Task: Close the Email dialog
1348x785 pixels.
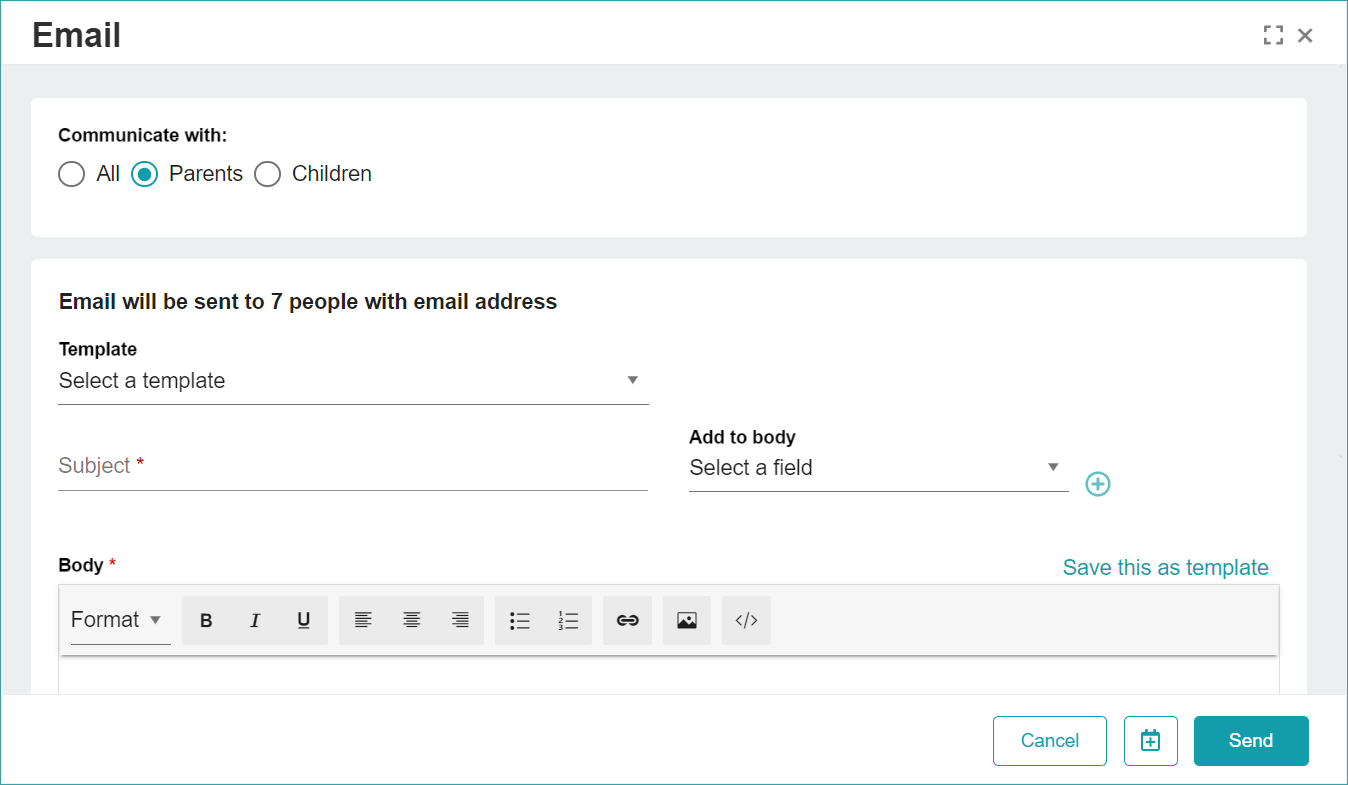Action: (x=1305, y=36)
